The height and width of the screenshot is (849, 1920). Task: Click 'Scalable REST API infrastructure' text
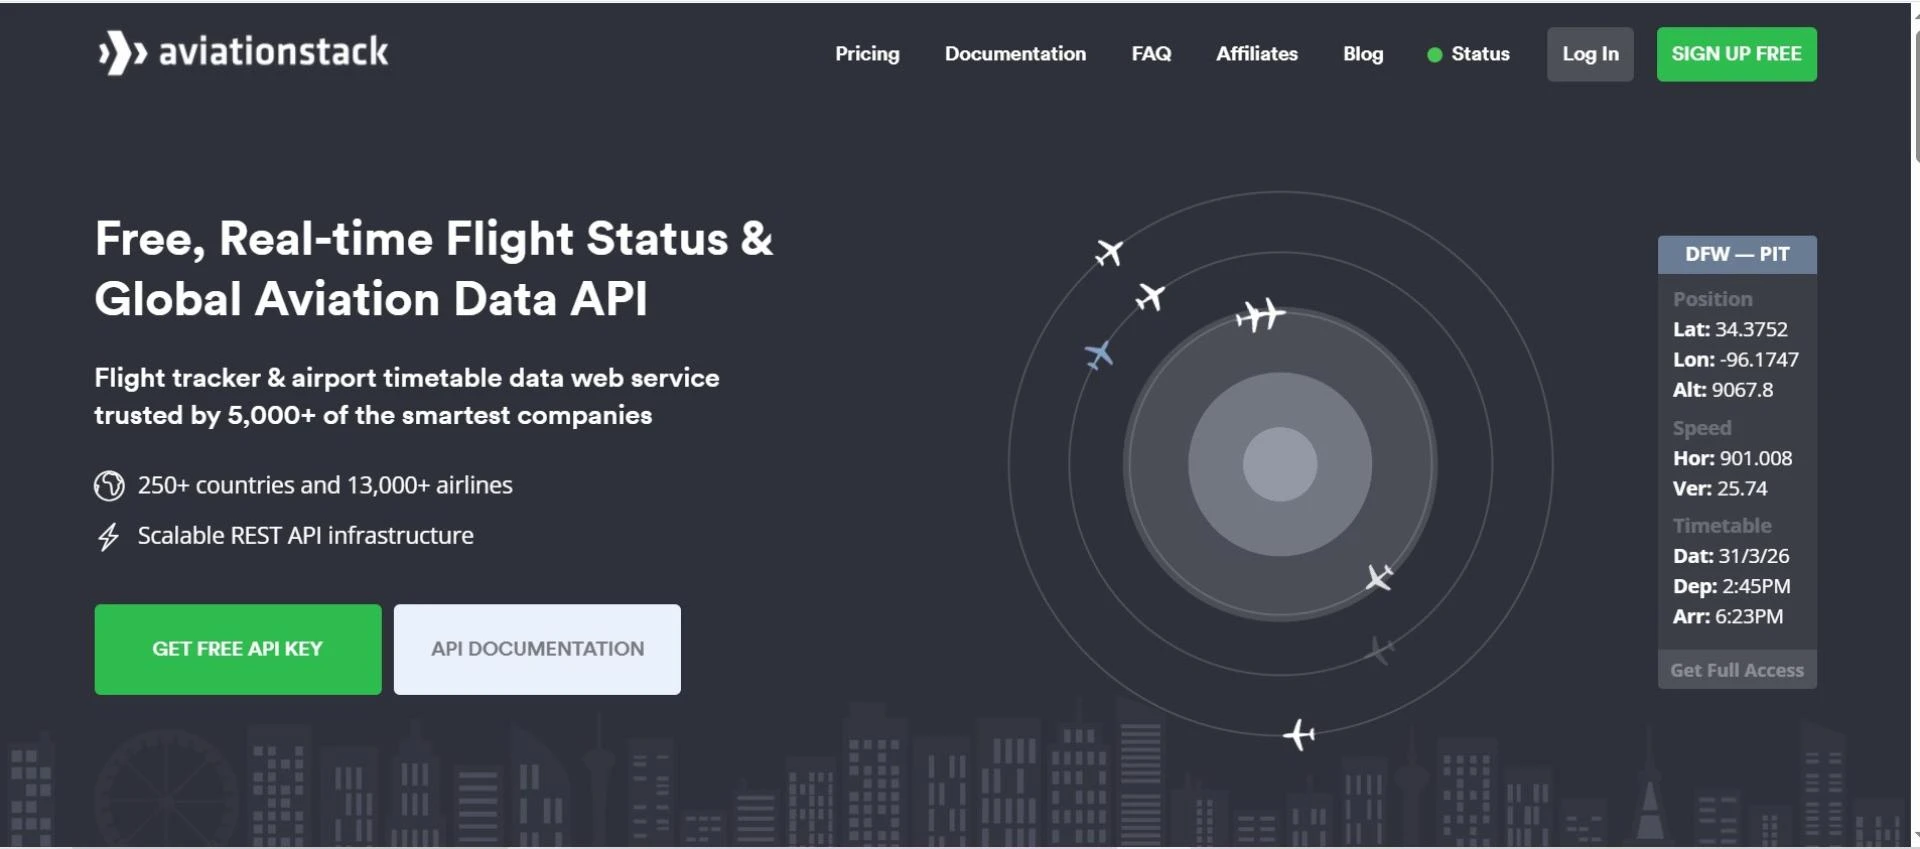click(x=306, y=536)
